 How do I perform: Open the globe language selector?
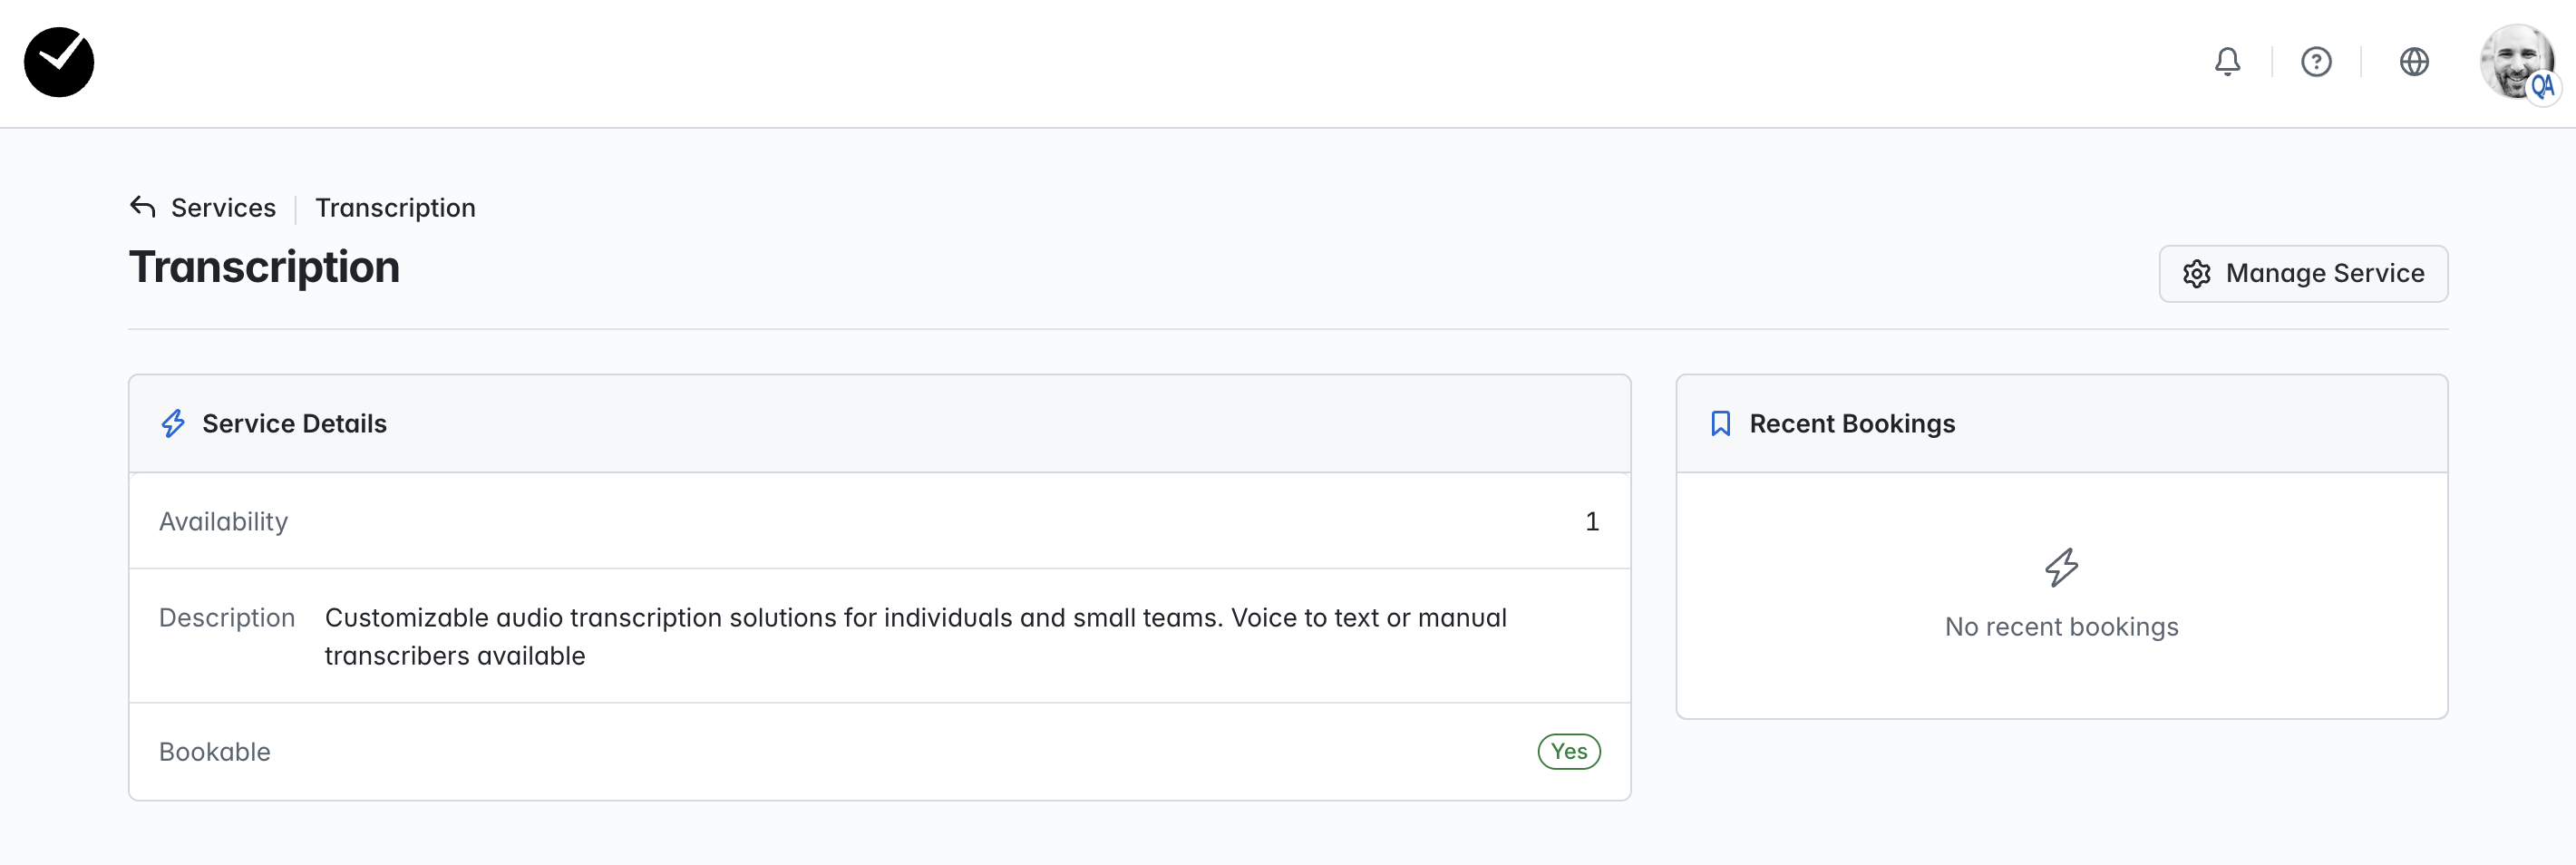[2414, 62]
